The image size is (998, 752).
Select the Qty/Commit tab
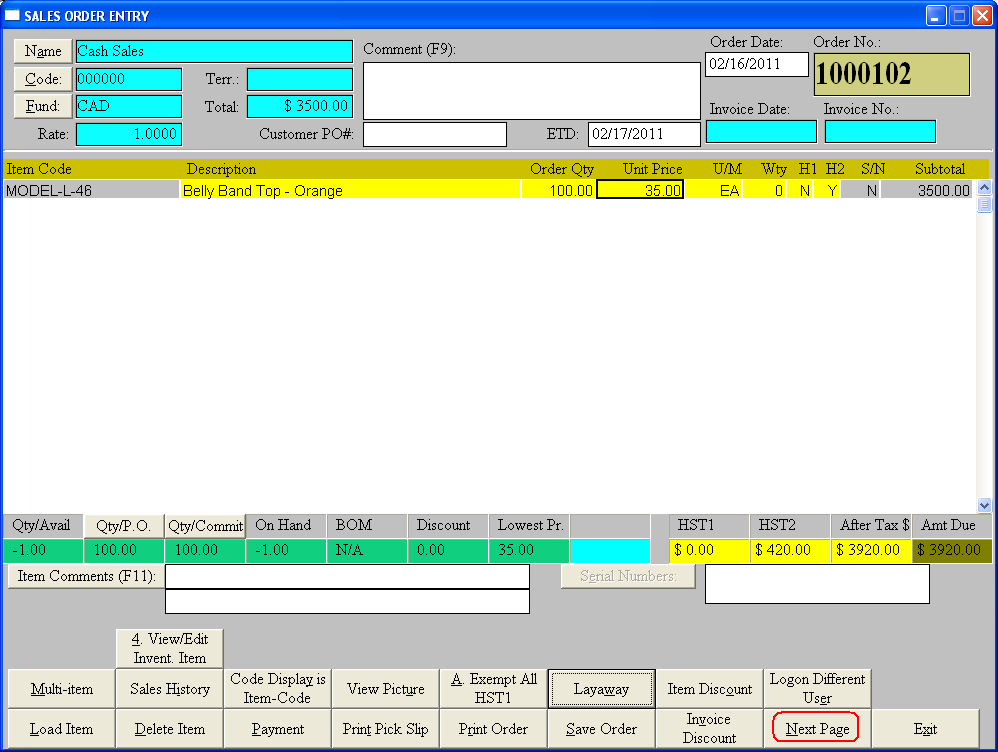(x=205, y=526)
